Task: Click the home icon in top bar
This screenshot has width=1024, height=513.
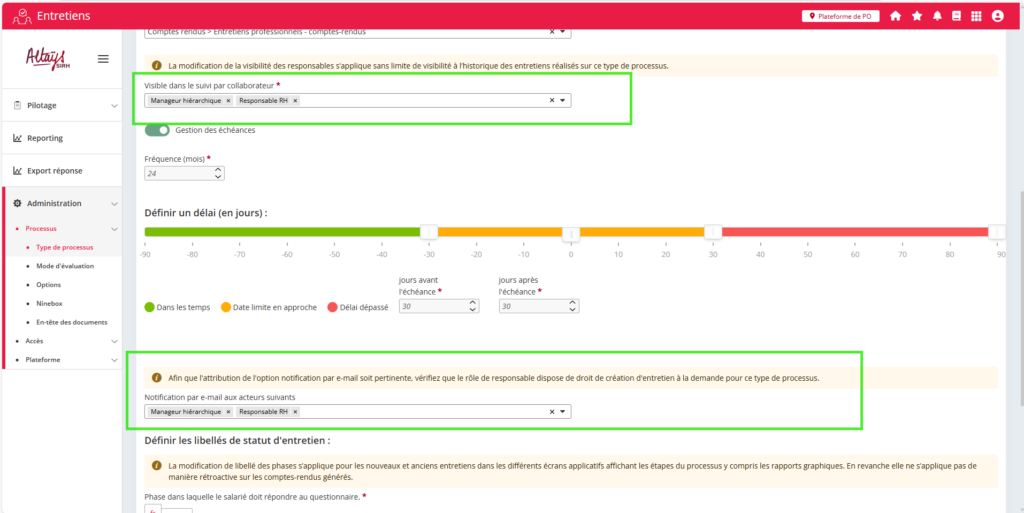Action: pyautogui.click(x=895, y=16)
